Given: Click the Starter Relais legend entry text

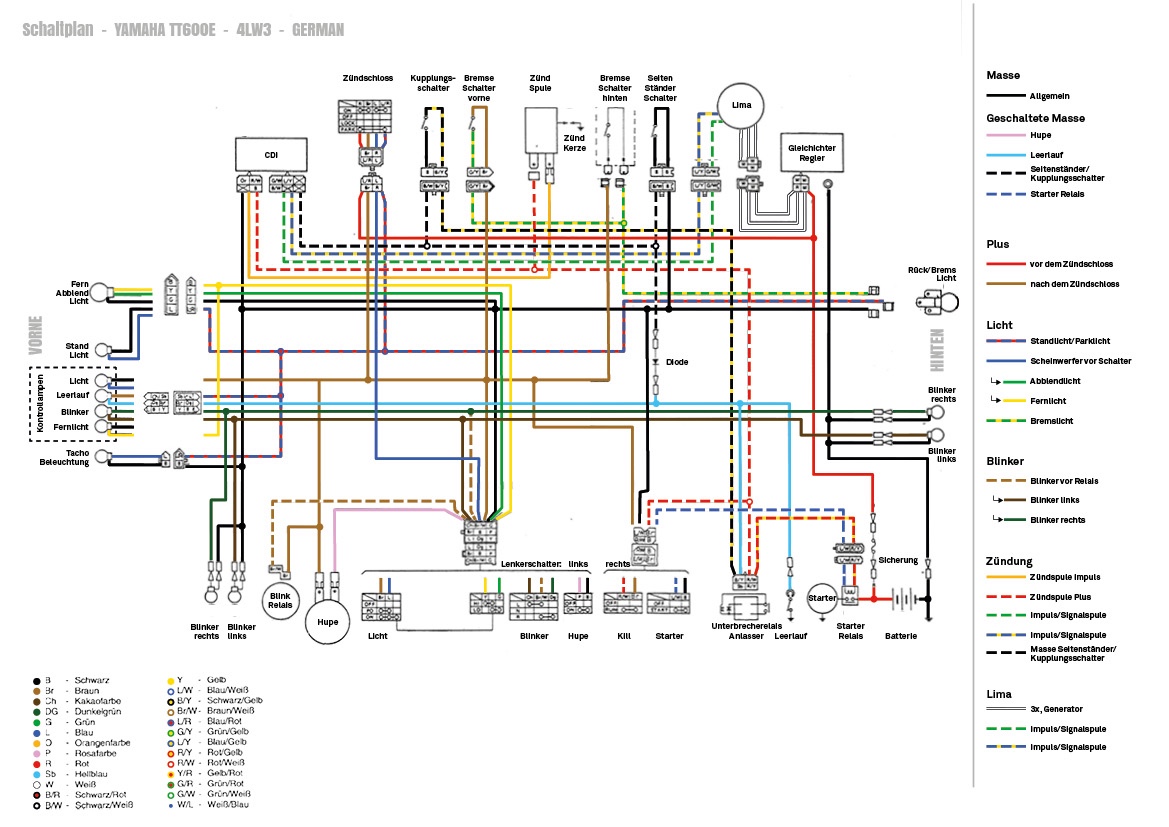Looking at the screenshot, I should tap(1057, 194).
